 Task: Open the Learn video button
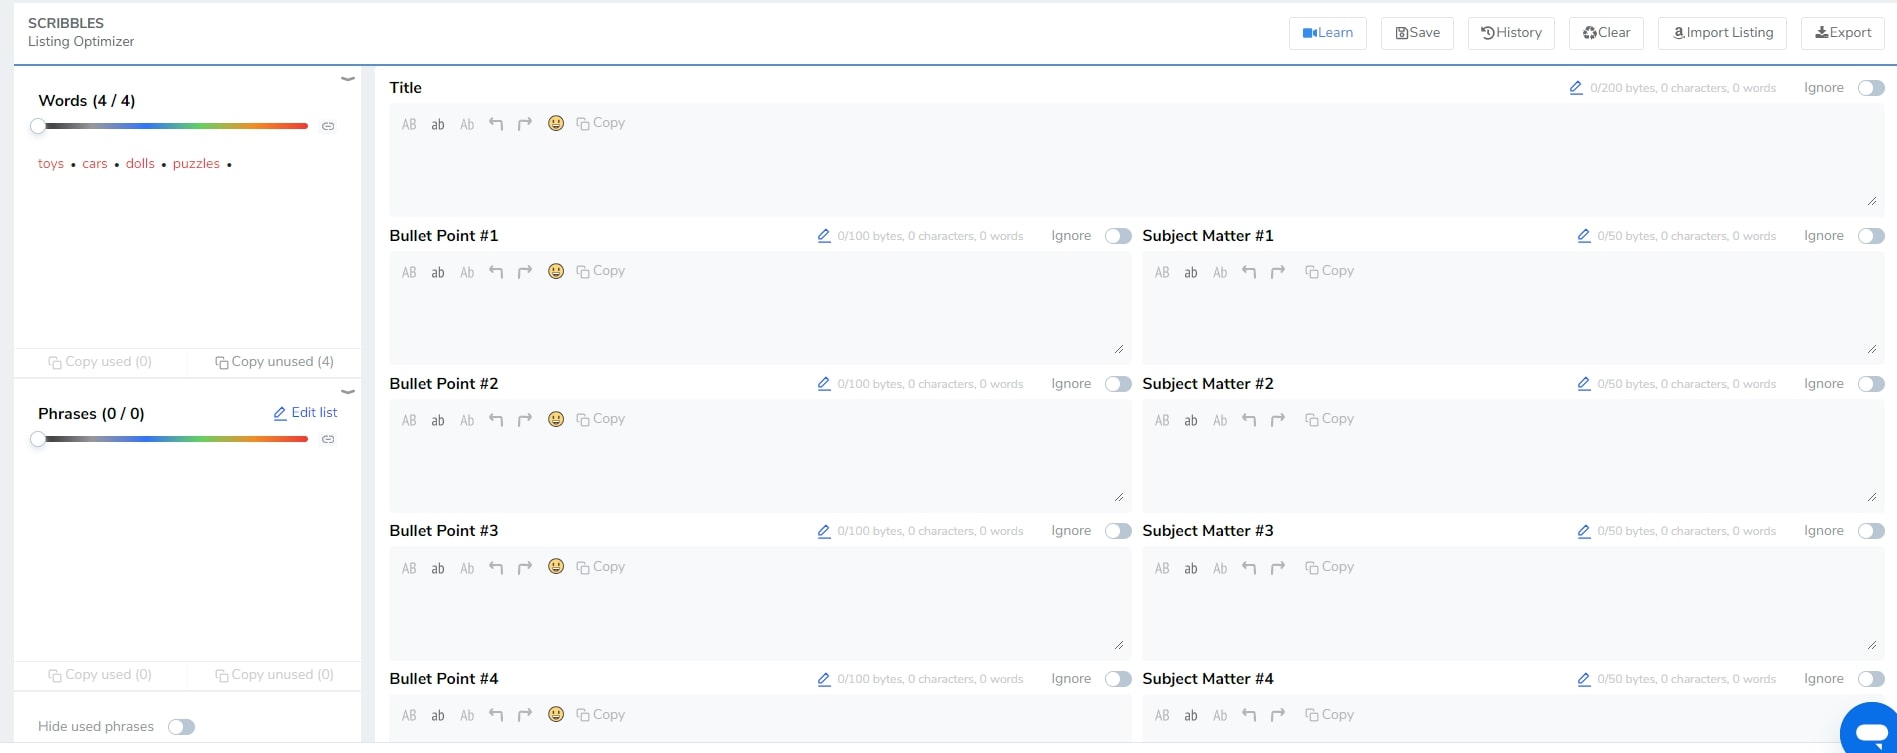click(x=1328, y=33)
